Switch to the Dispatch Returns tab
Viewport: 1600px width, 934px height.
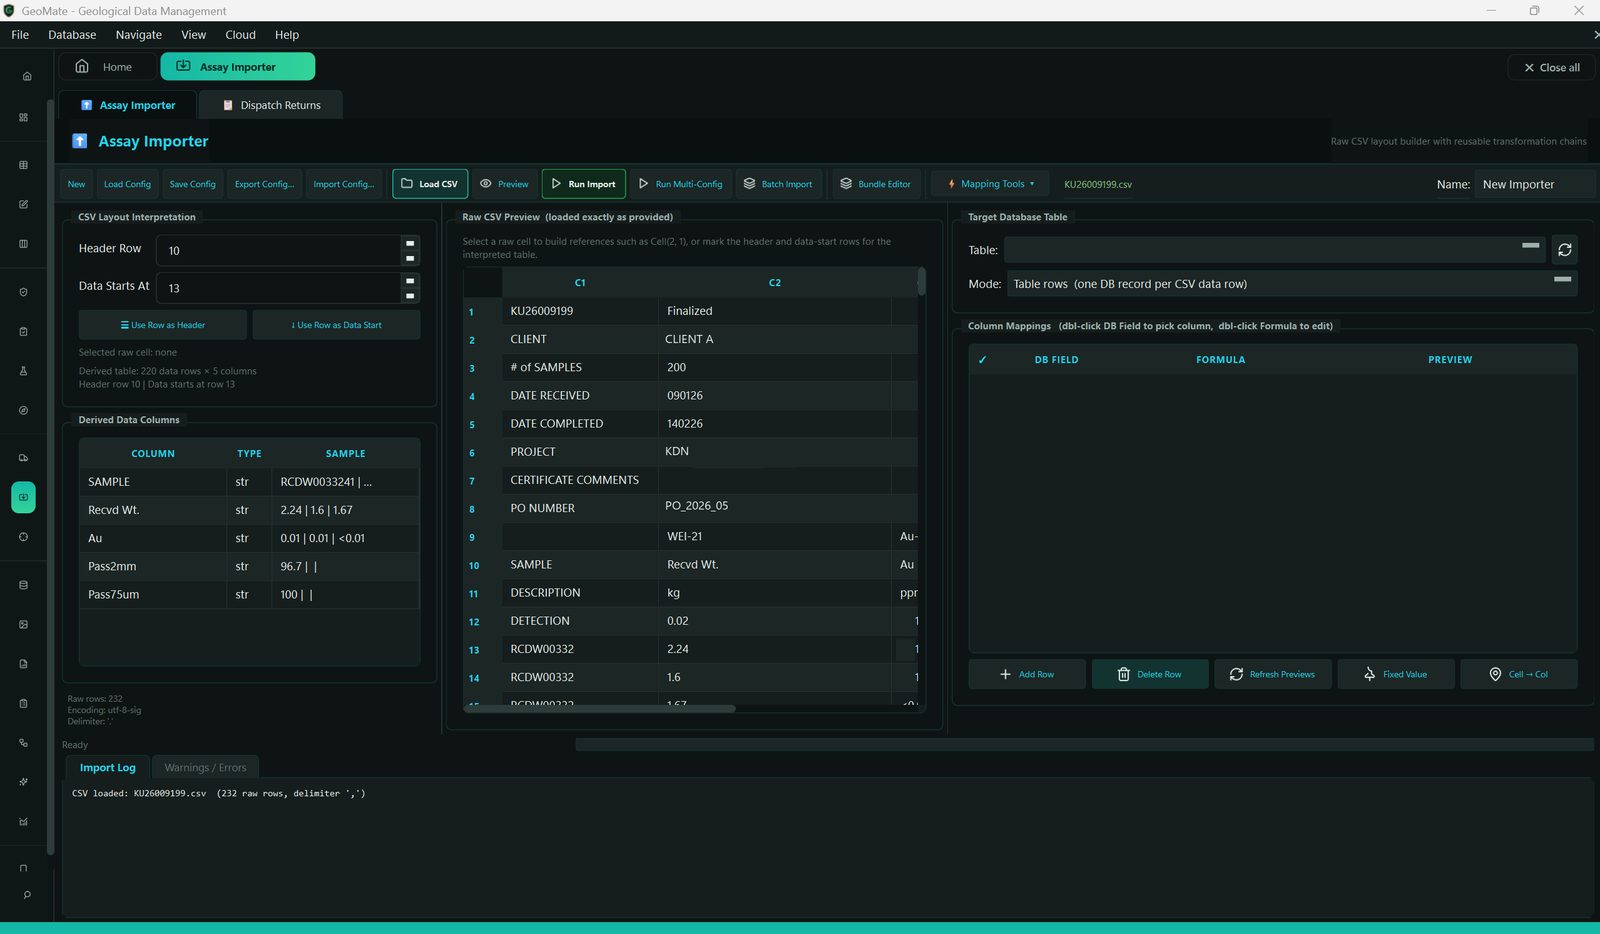[270, 105]
